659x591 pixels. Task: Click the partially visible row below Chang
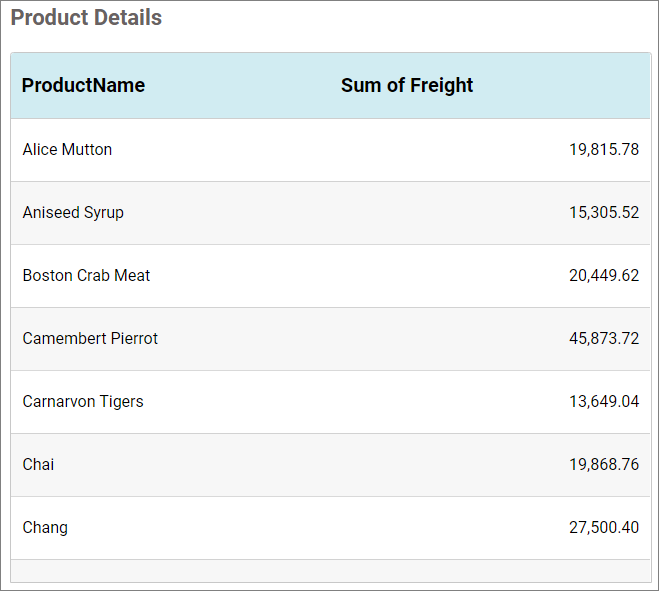tap(330, 571)
